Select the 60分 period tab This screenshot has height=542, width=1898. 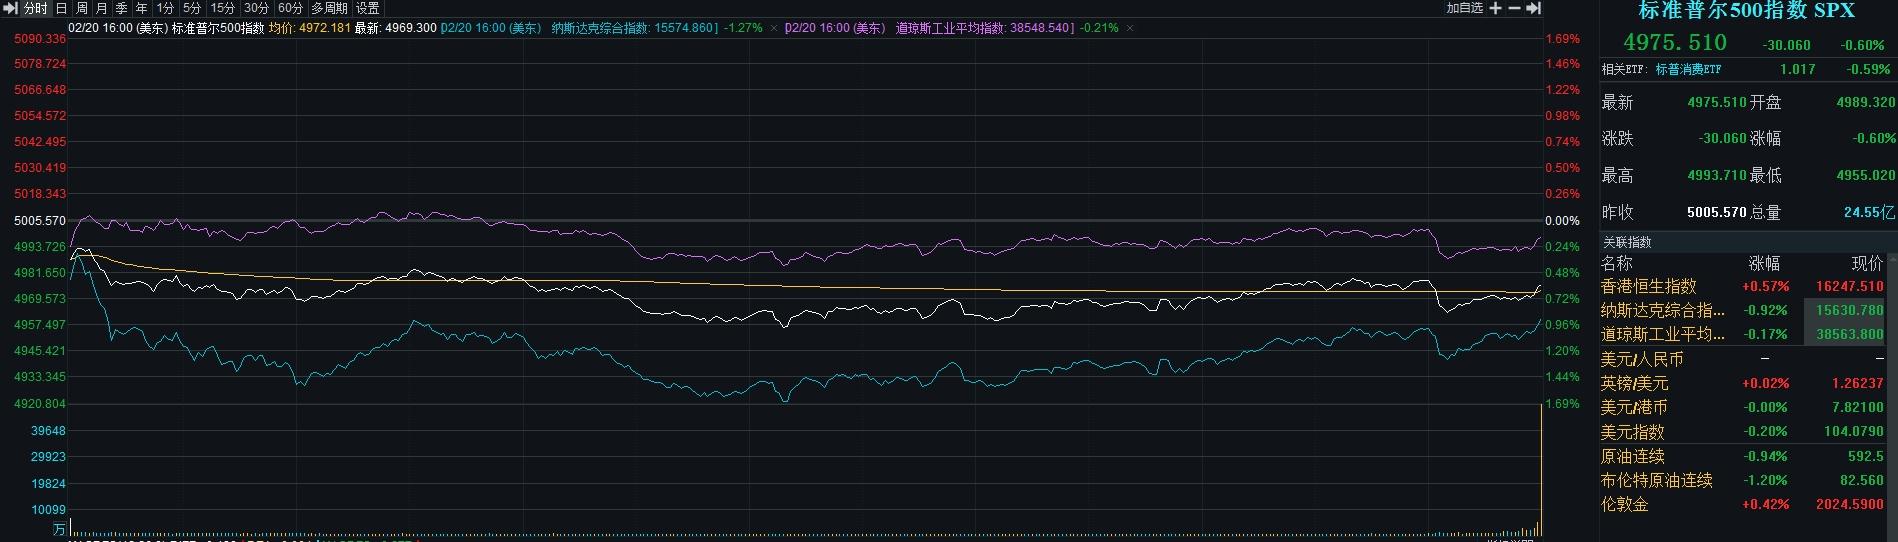click(x=291, y=8)
